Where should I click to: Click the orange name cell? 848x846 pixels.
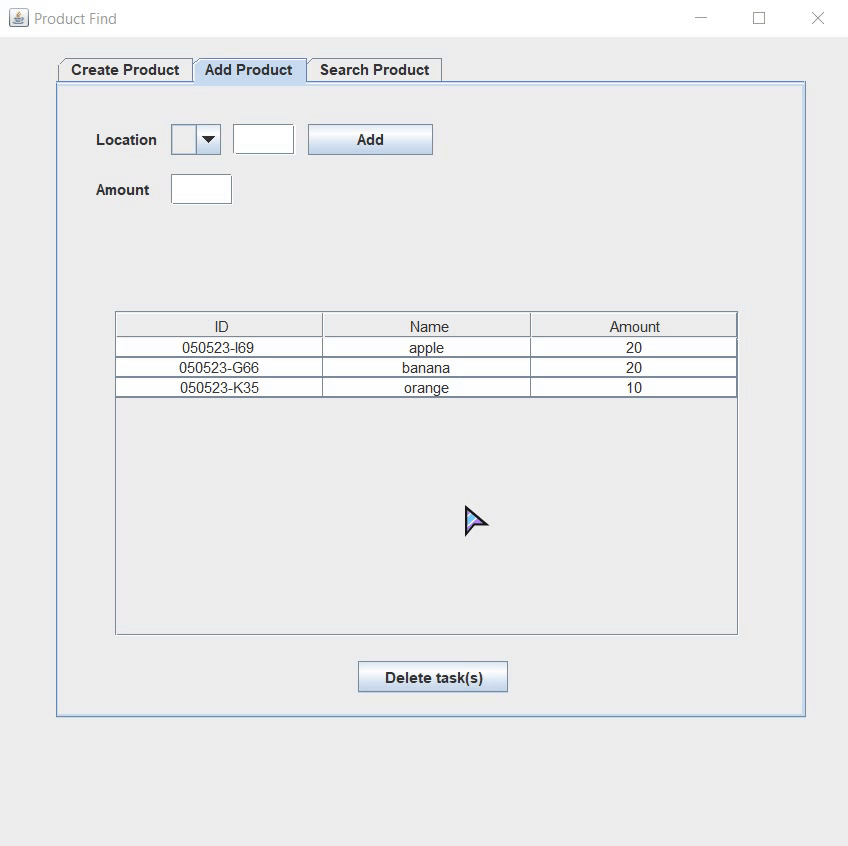427,388
